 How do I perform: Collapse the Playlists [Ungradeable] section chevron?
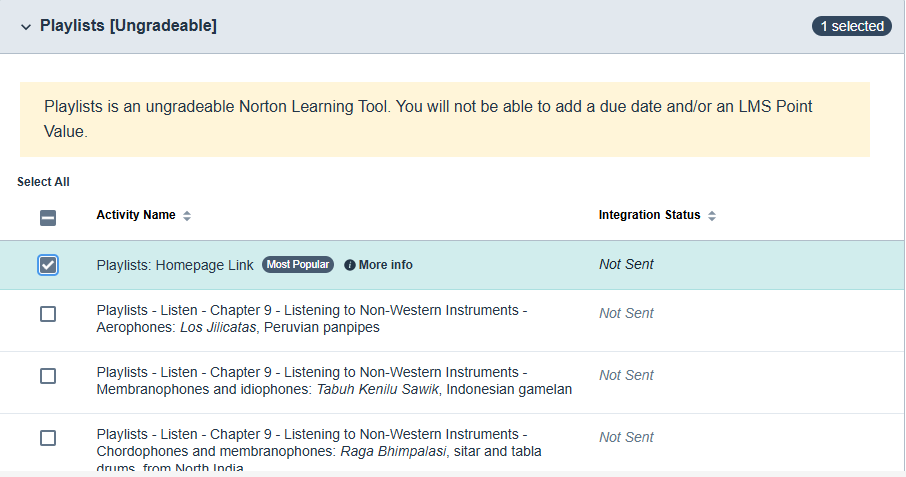(x=26, y=27)
